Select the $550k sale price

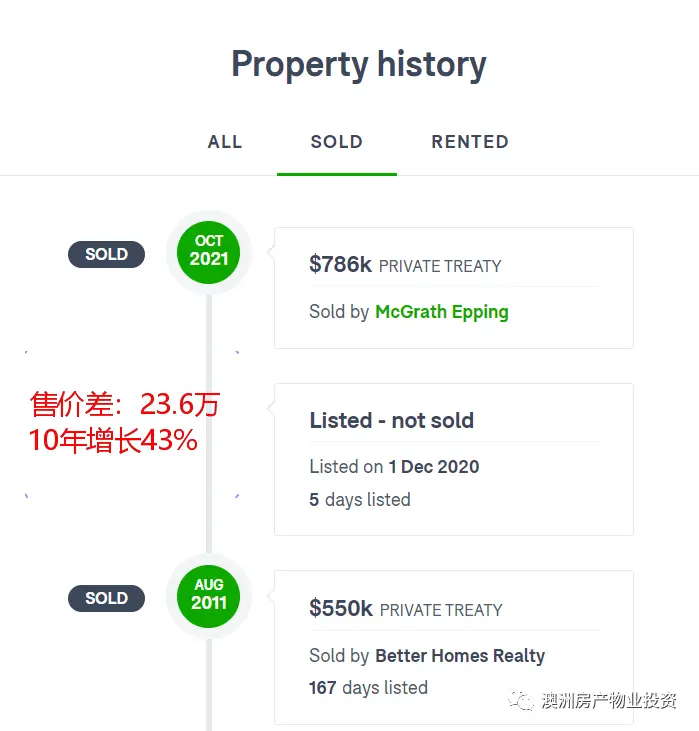pos(341,608)
